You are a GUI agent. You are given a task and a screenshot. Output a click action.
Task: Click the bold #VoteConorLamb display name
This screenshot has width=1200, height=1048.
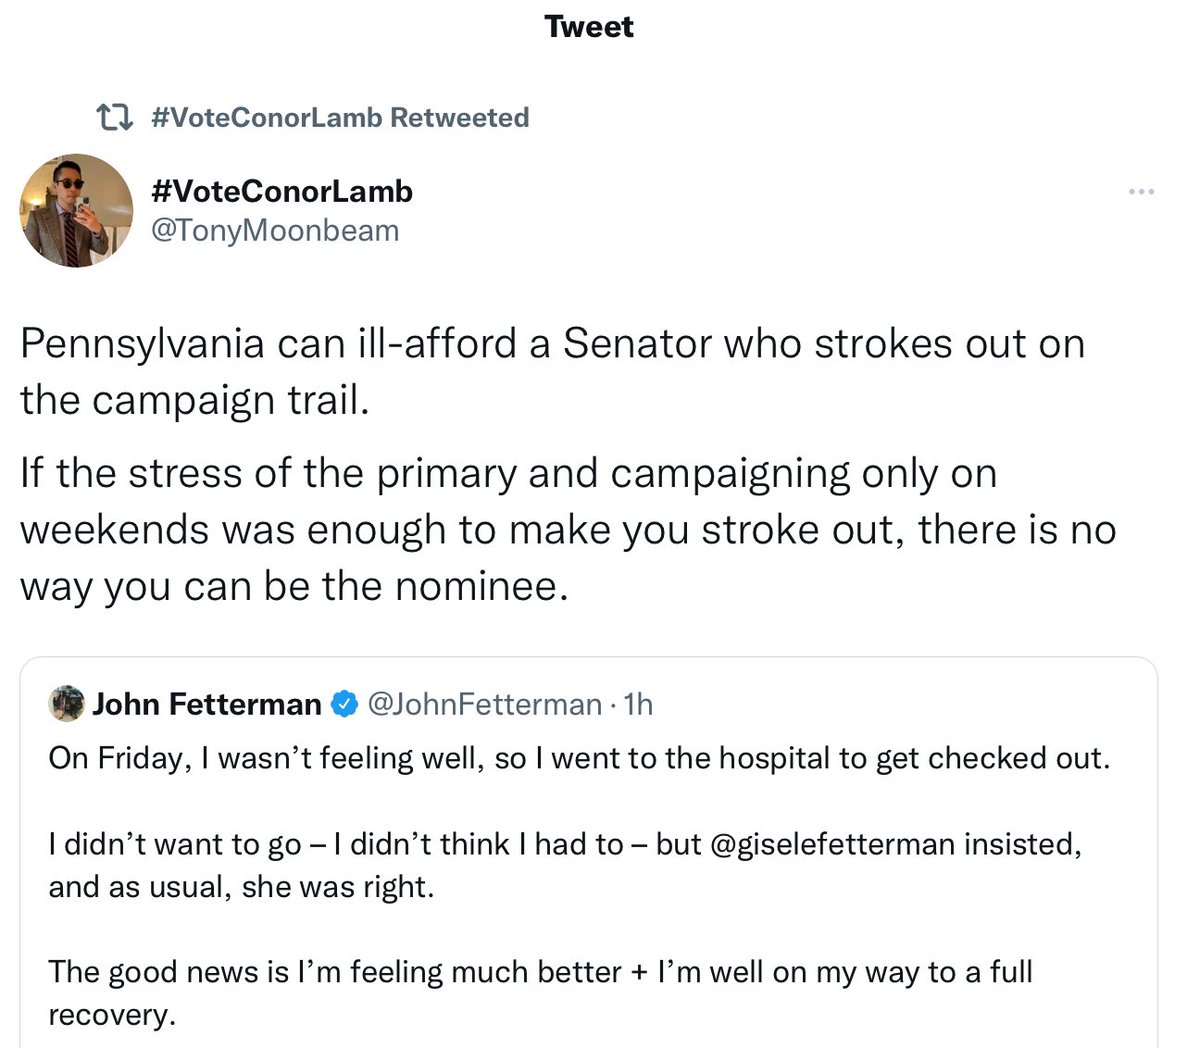click(x=281, y=191)
